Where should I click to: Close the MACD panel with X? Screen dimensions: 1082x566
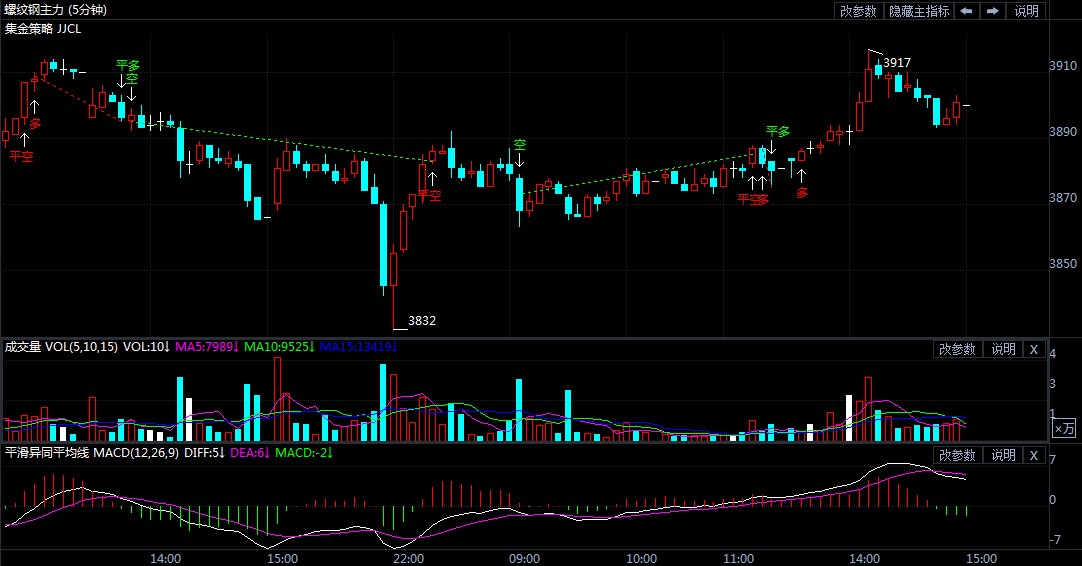[1034, 455]
